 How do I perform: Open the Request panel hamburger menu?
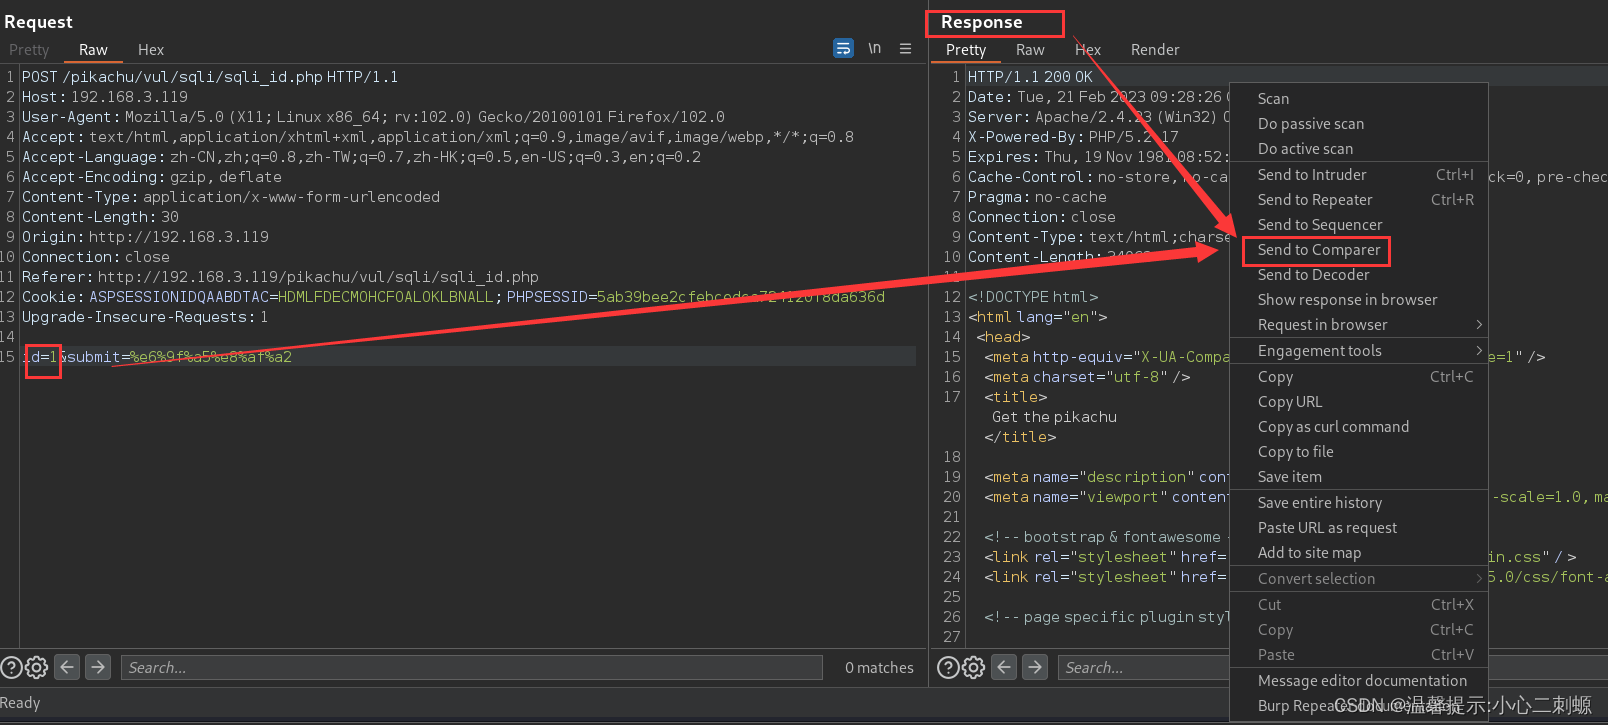click(x=905, y=48)
